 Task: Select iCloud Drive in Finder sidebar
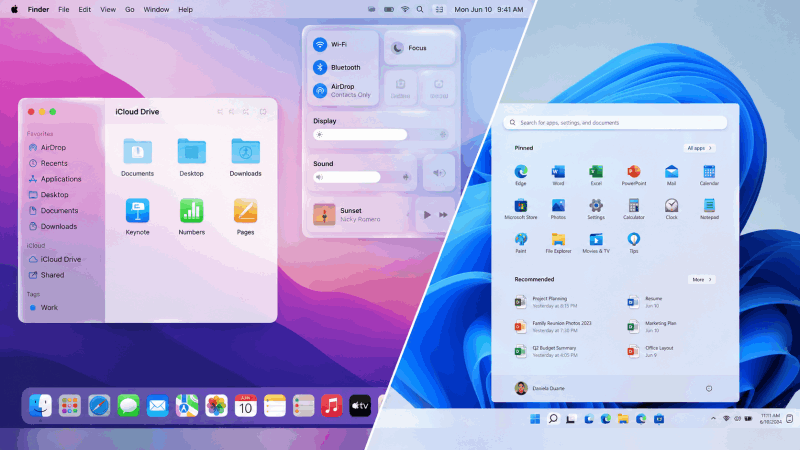[x=61, y=259]
